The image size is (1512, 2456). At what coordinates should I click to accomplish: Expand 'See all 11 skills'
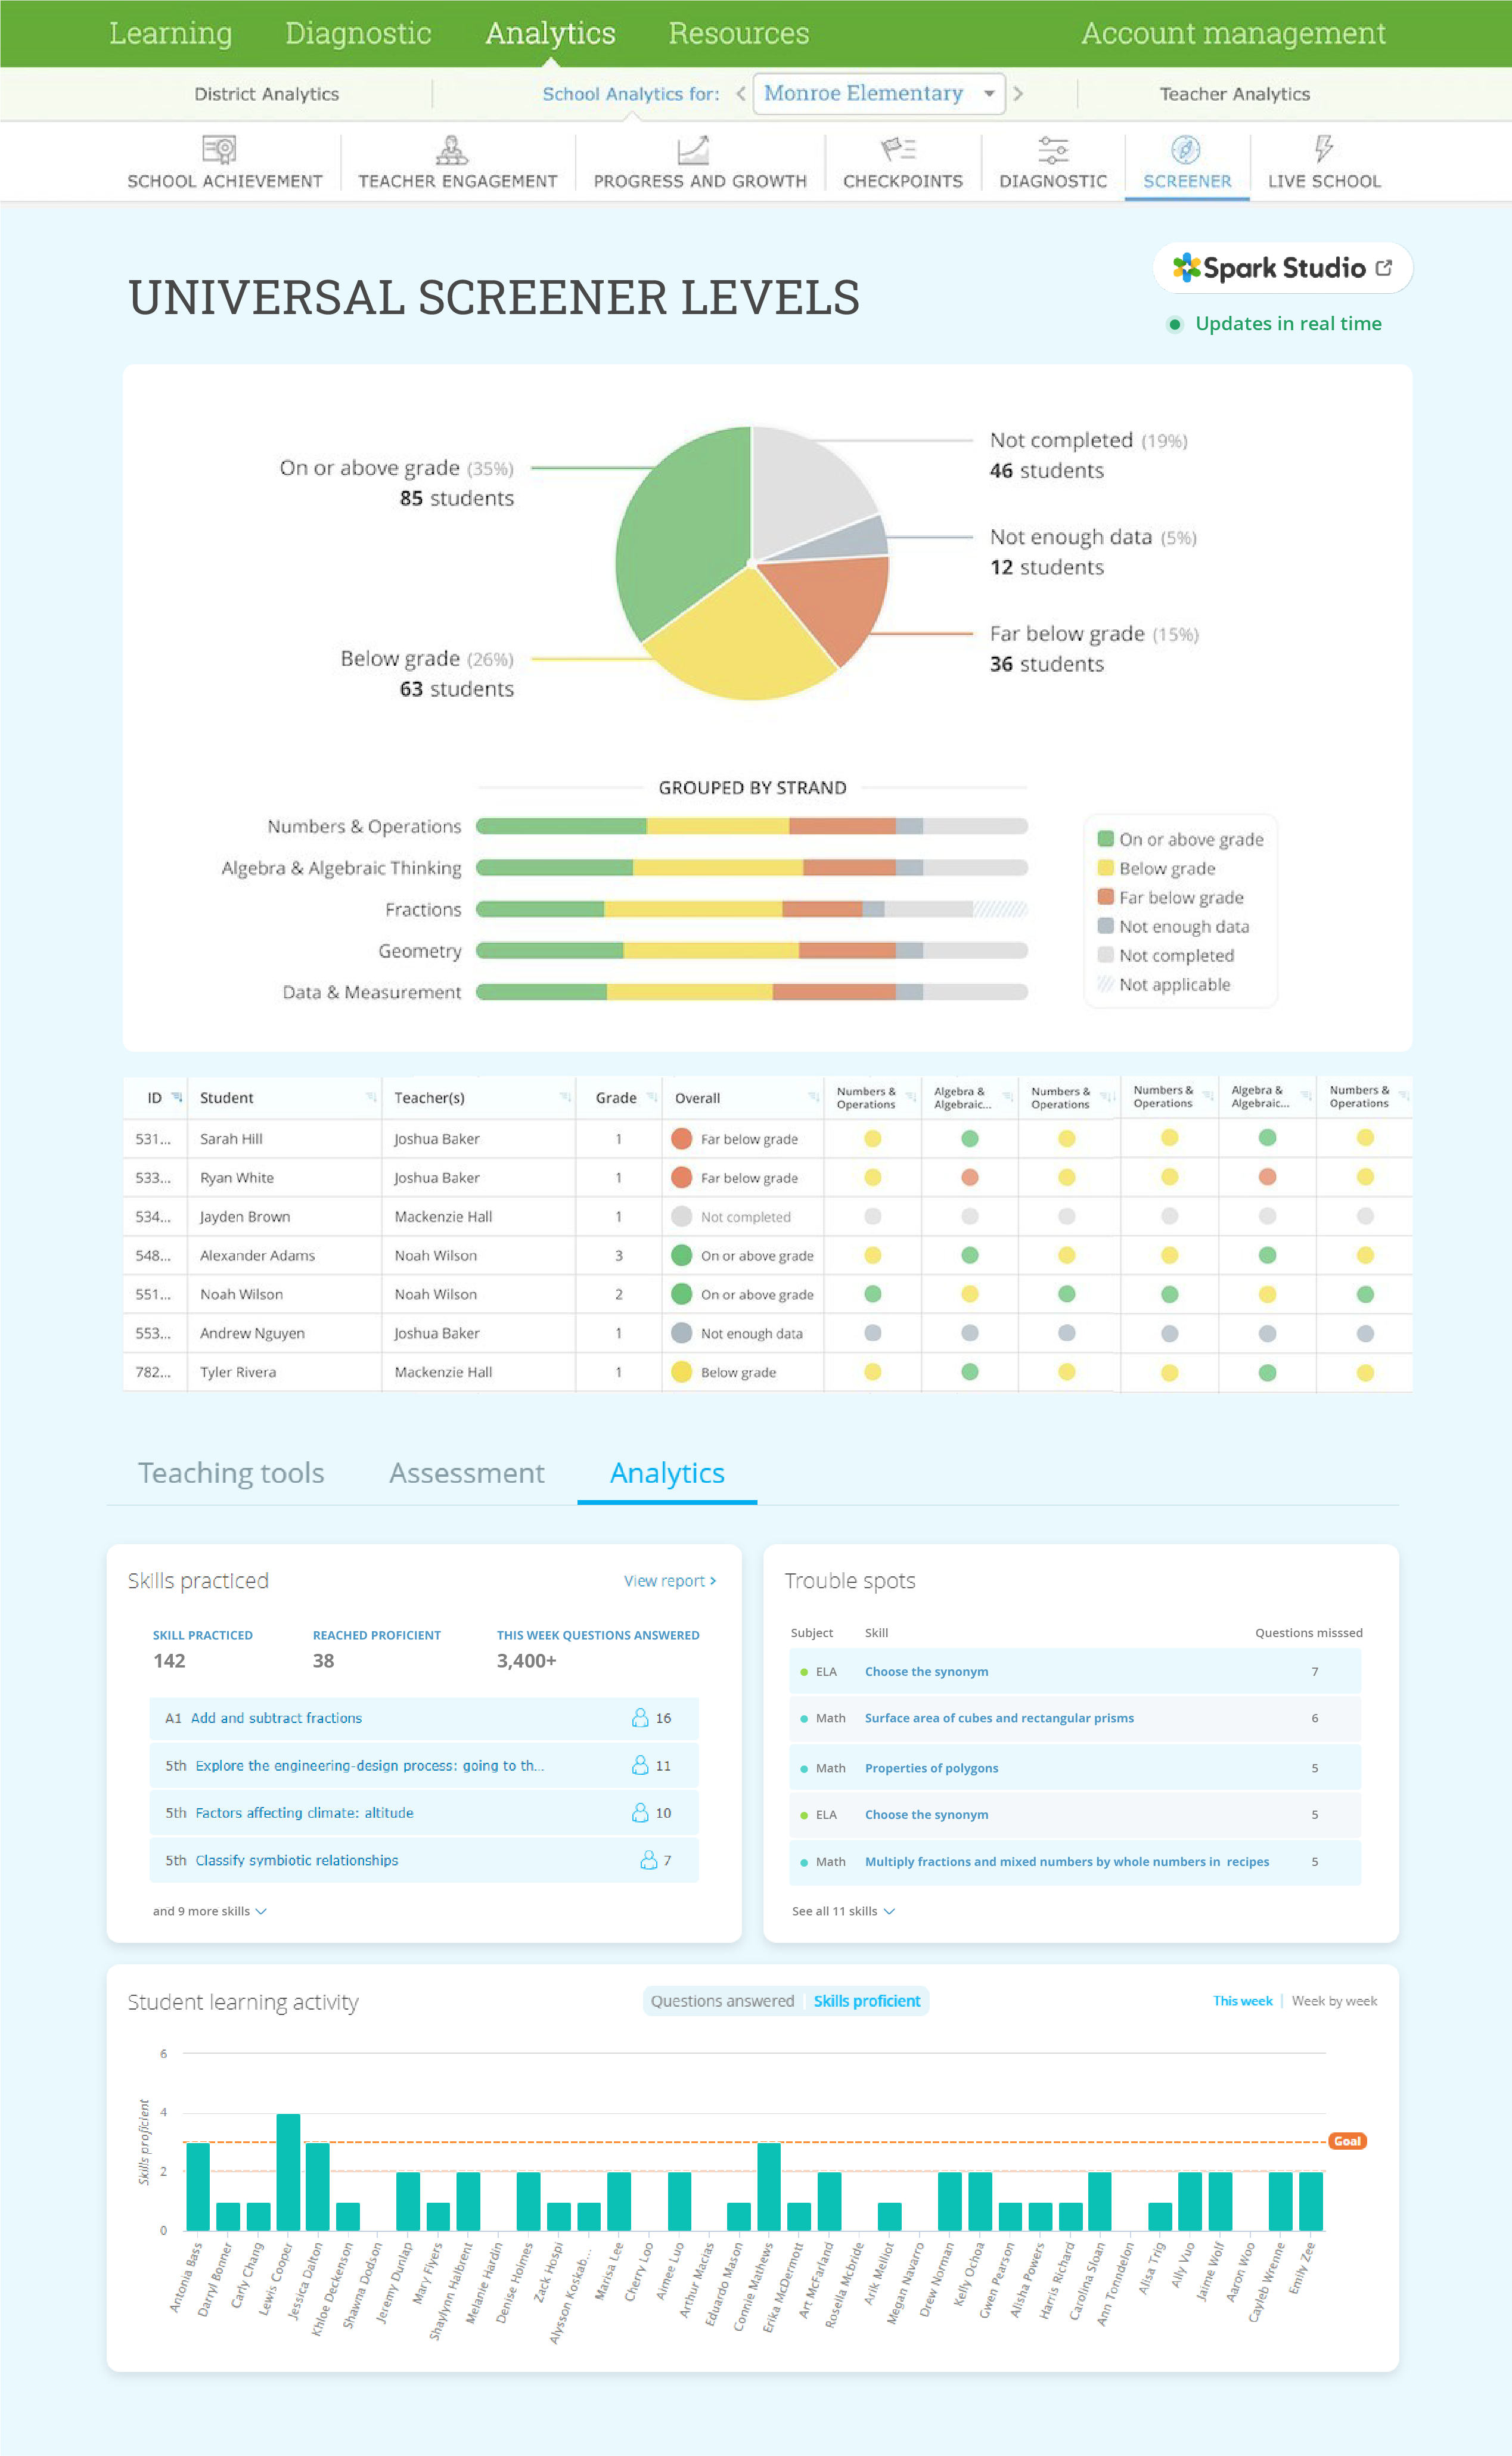[843, 1910]
